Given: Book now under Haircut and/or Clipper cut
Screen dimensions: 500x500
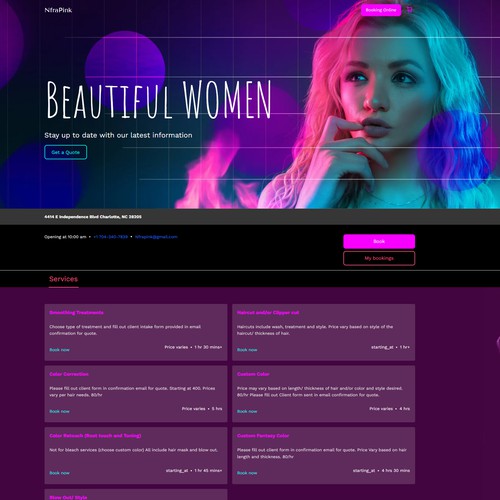Looking at the screenshot, I should [247, 350].
